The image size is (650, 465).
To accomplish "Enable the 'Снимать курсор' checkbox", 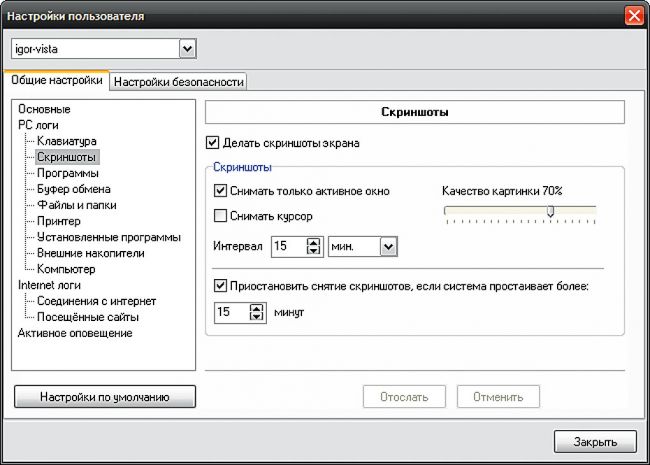I will point(221,215).
